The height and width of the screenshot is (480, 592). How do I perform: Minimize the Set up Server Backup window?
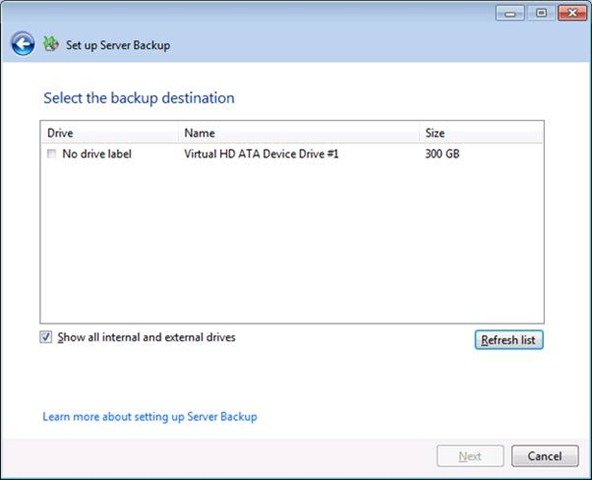point(510,13)
